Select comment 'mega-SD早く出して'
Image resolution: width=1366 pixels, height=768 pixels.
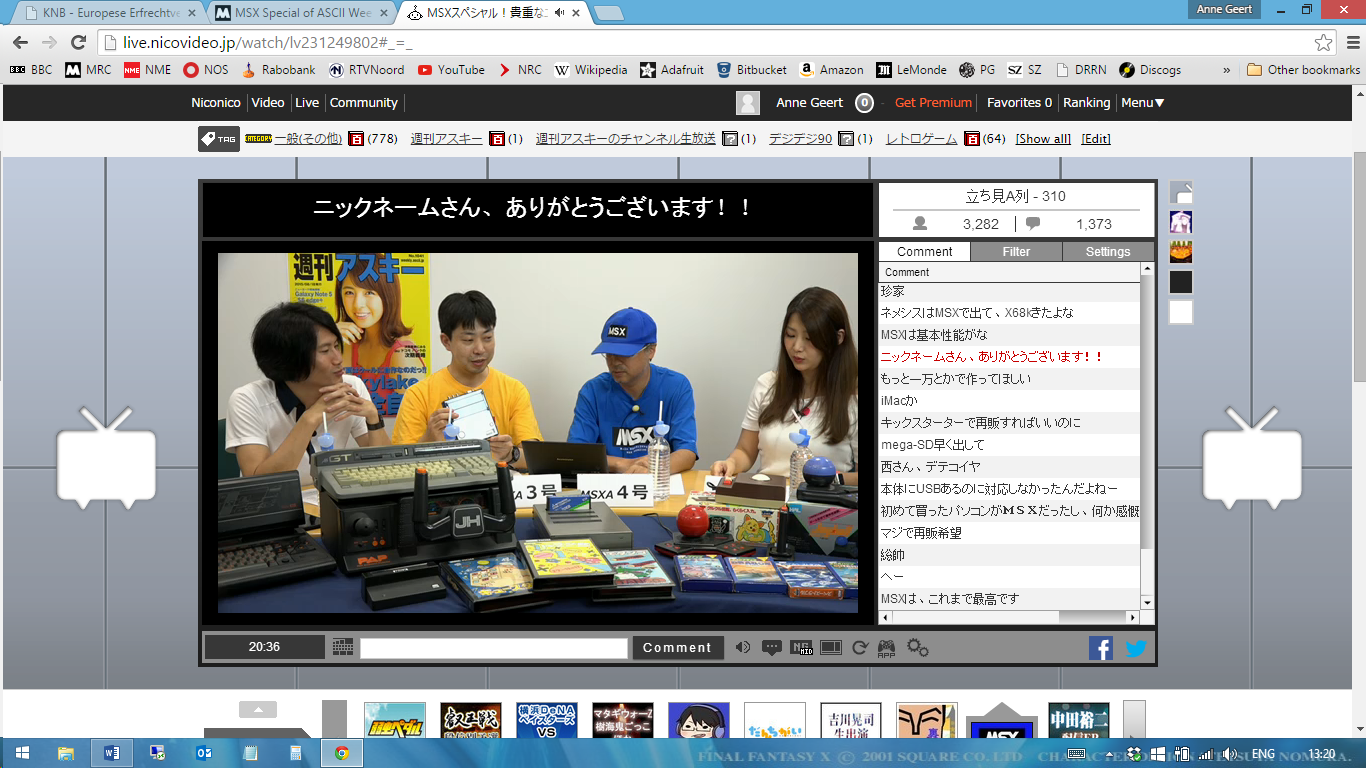[1010, 445]
